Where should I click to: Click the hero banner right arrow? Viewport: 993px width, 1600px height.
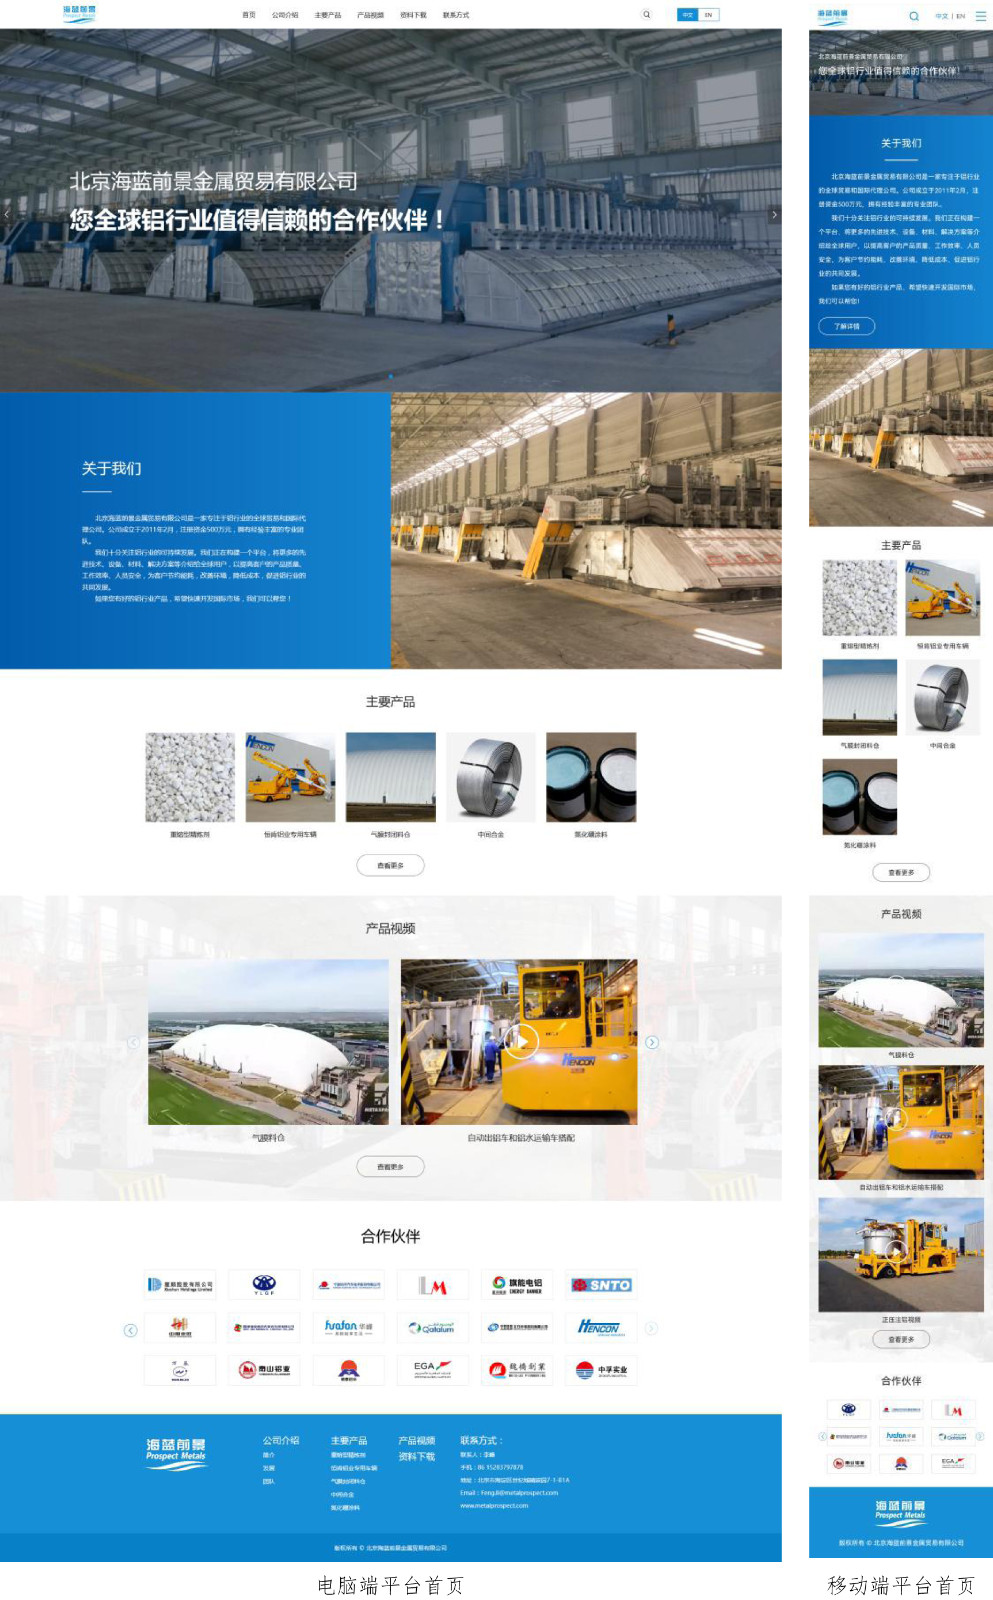coord(774,215)
